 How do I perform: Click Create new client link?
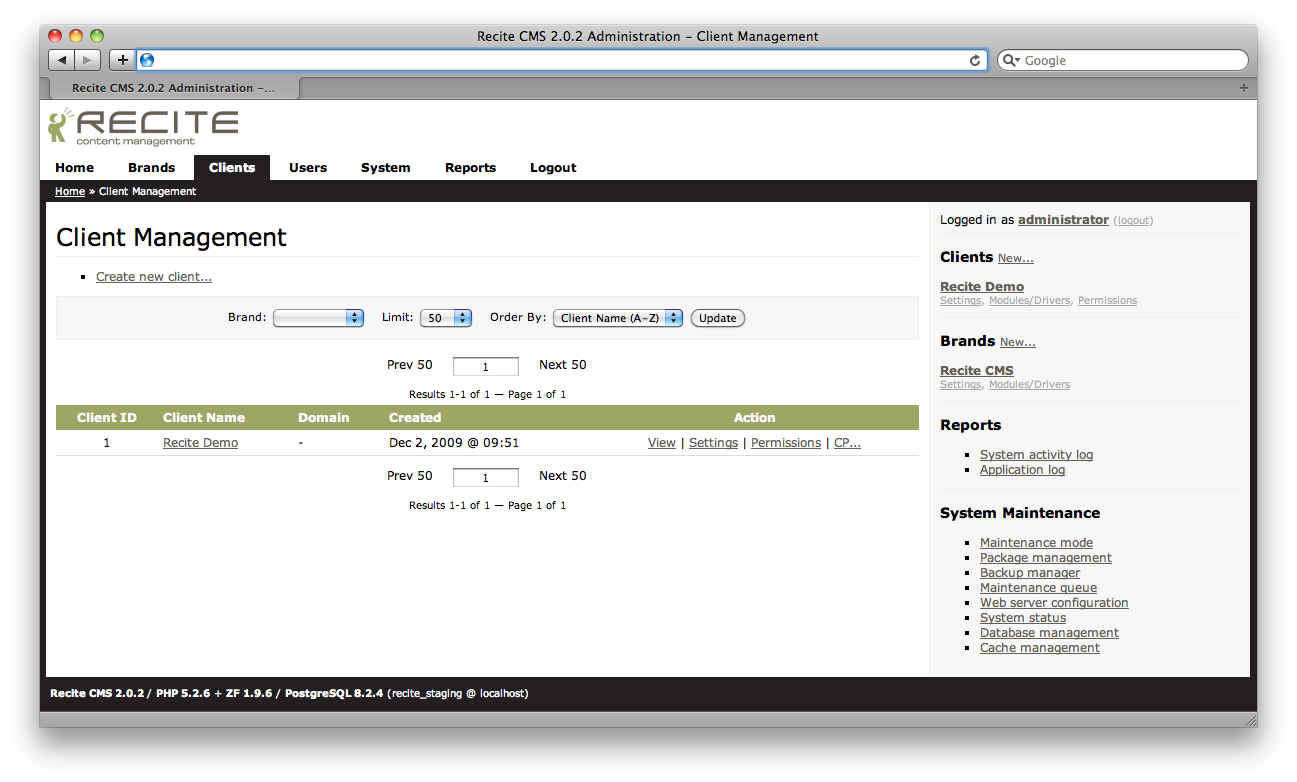point(154,277)
